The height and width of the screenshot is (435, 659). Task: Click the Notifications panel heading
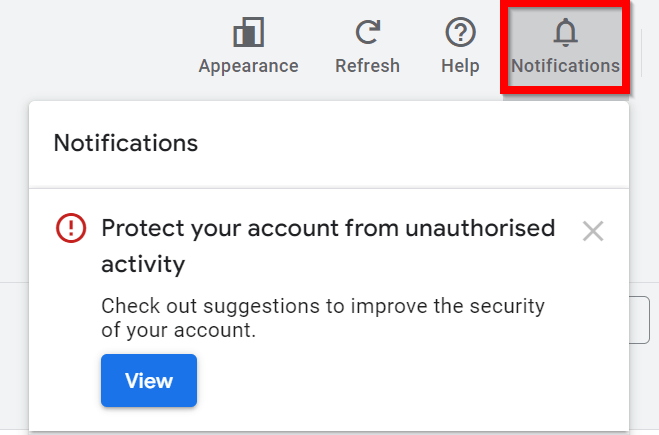[126, 143]
